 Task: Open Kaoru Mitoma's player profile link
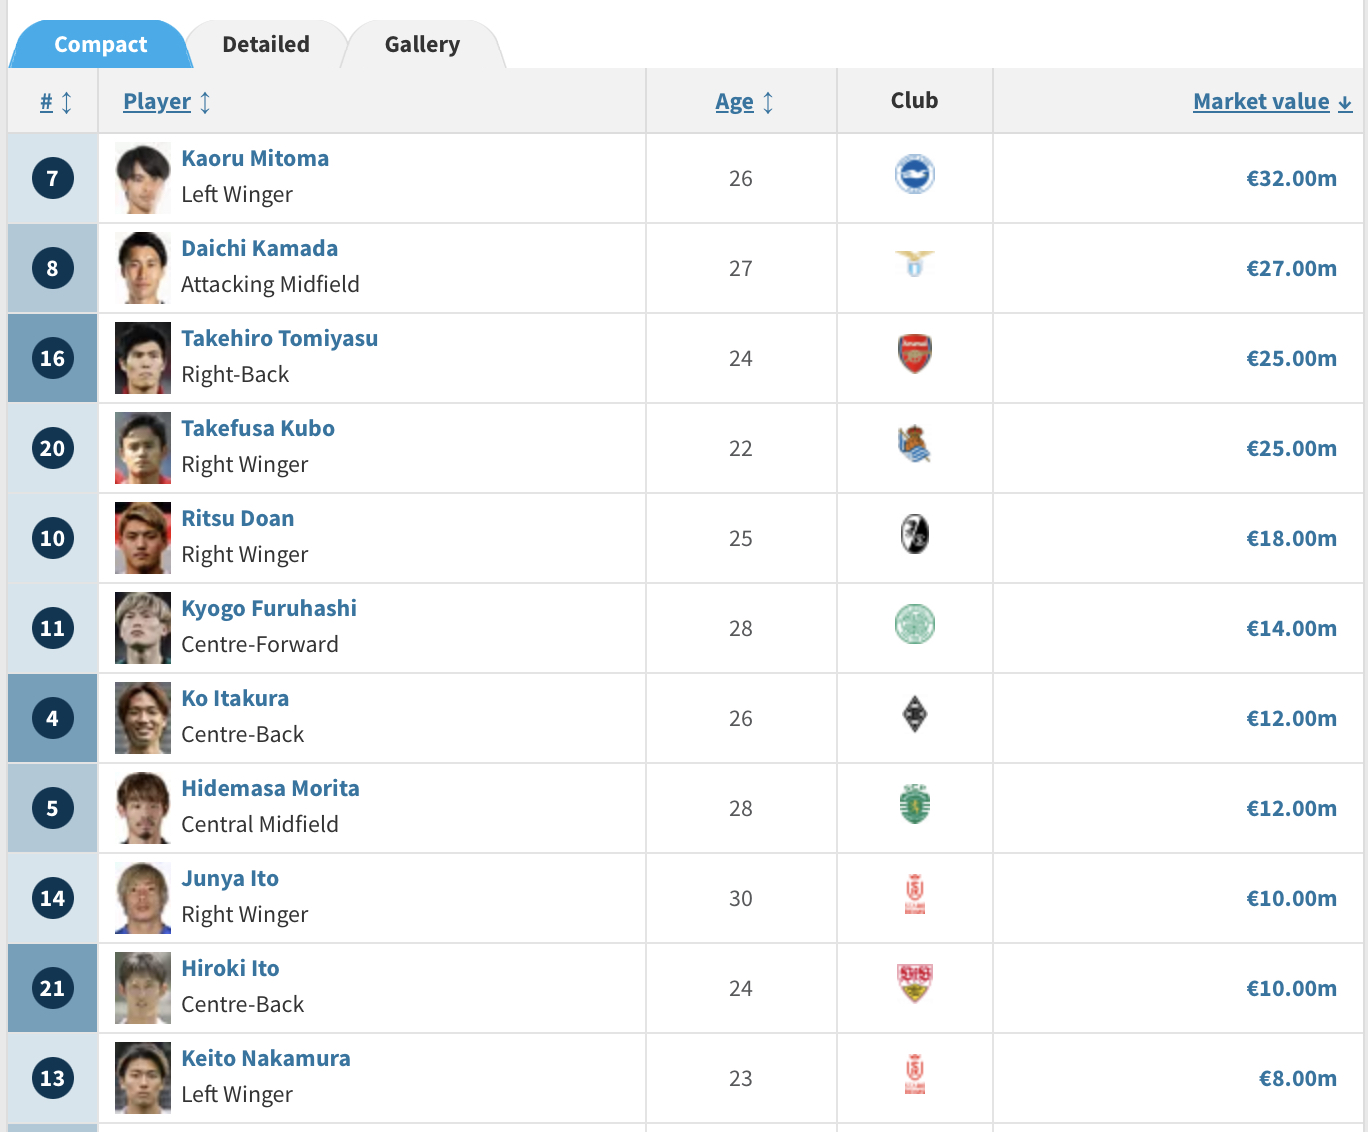tap(255, 158)
